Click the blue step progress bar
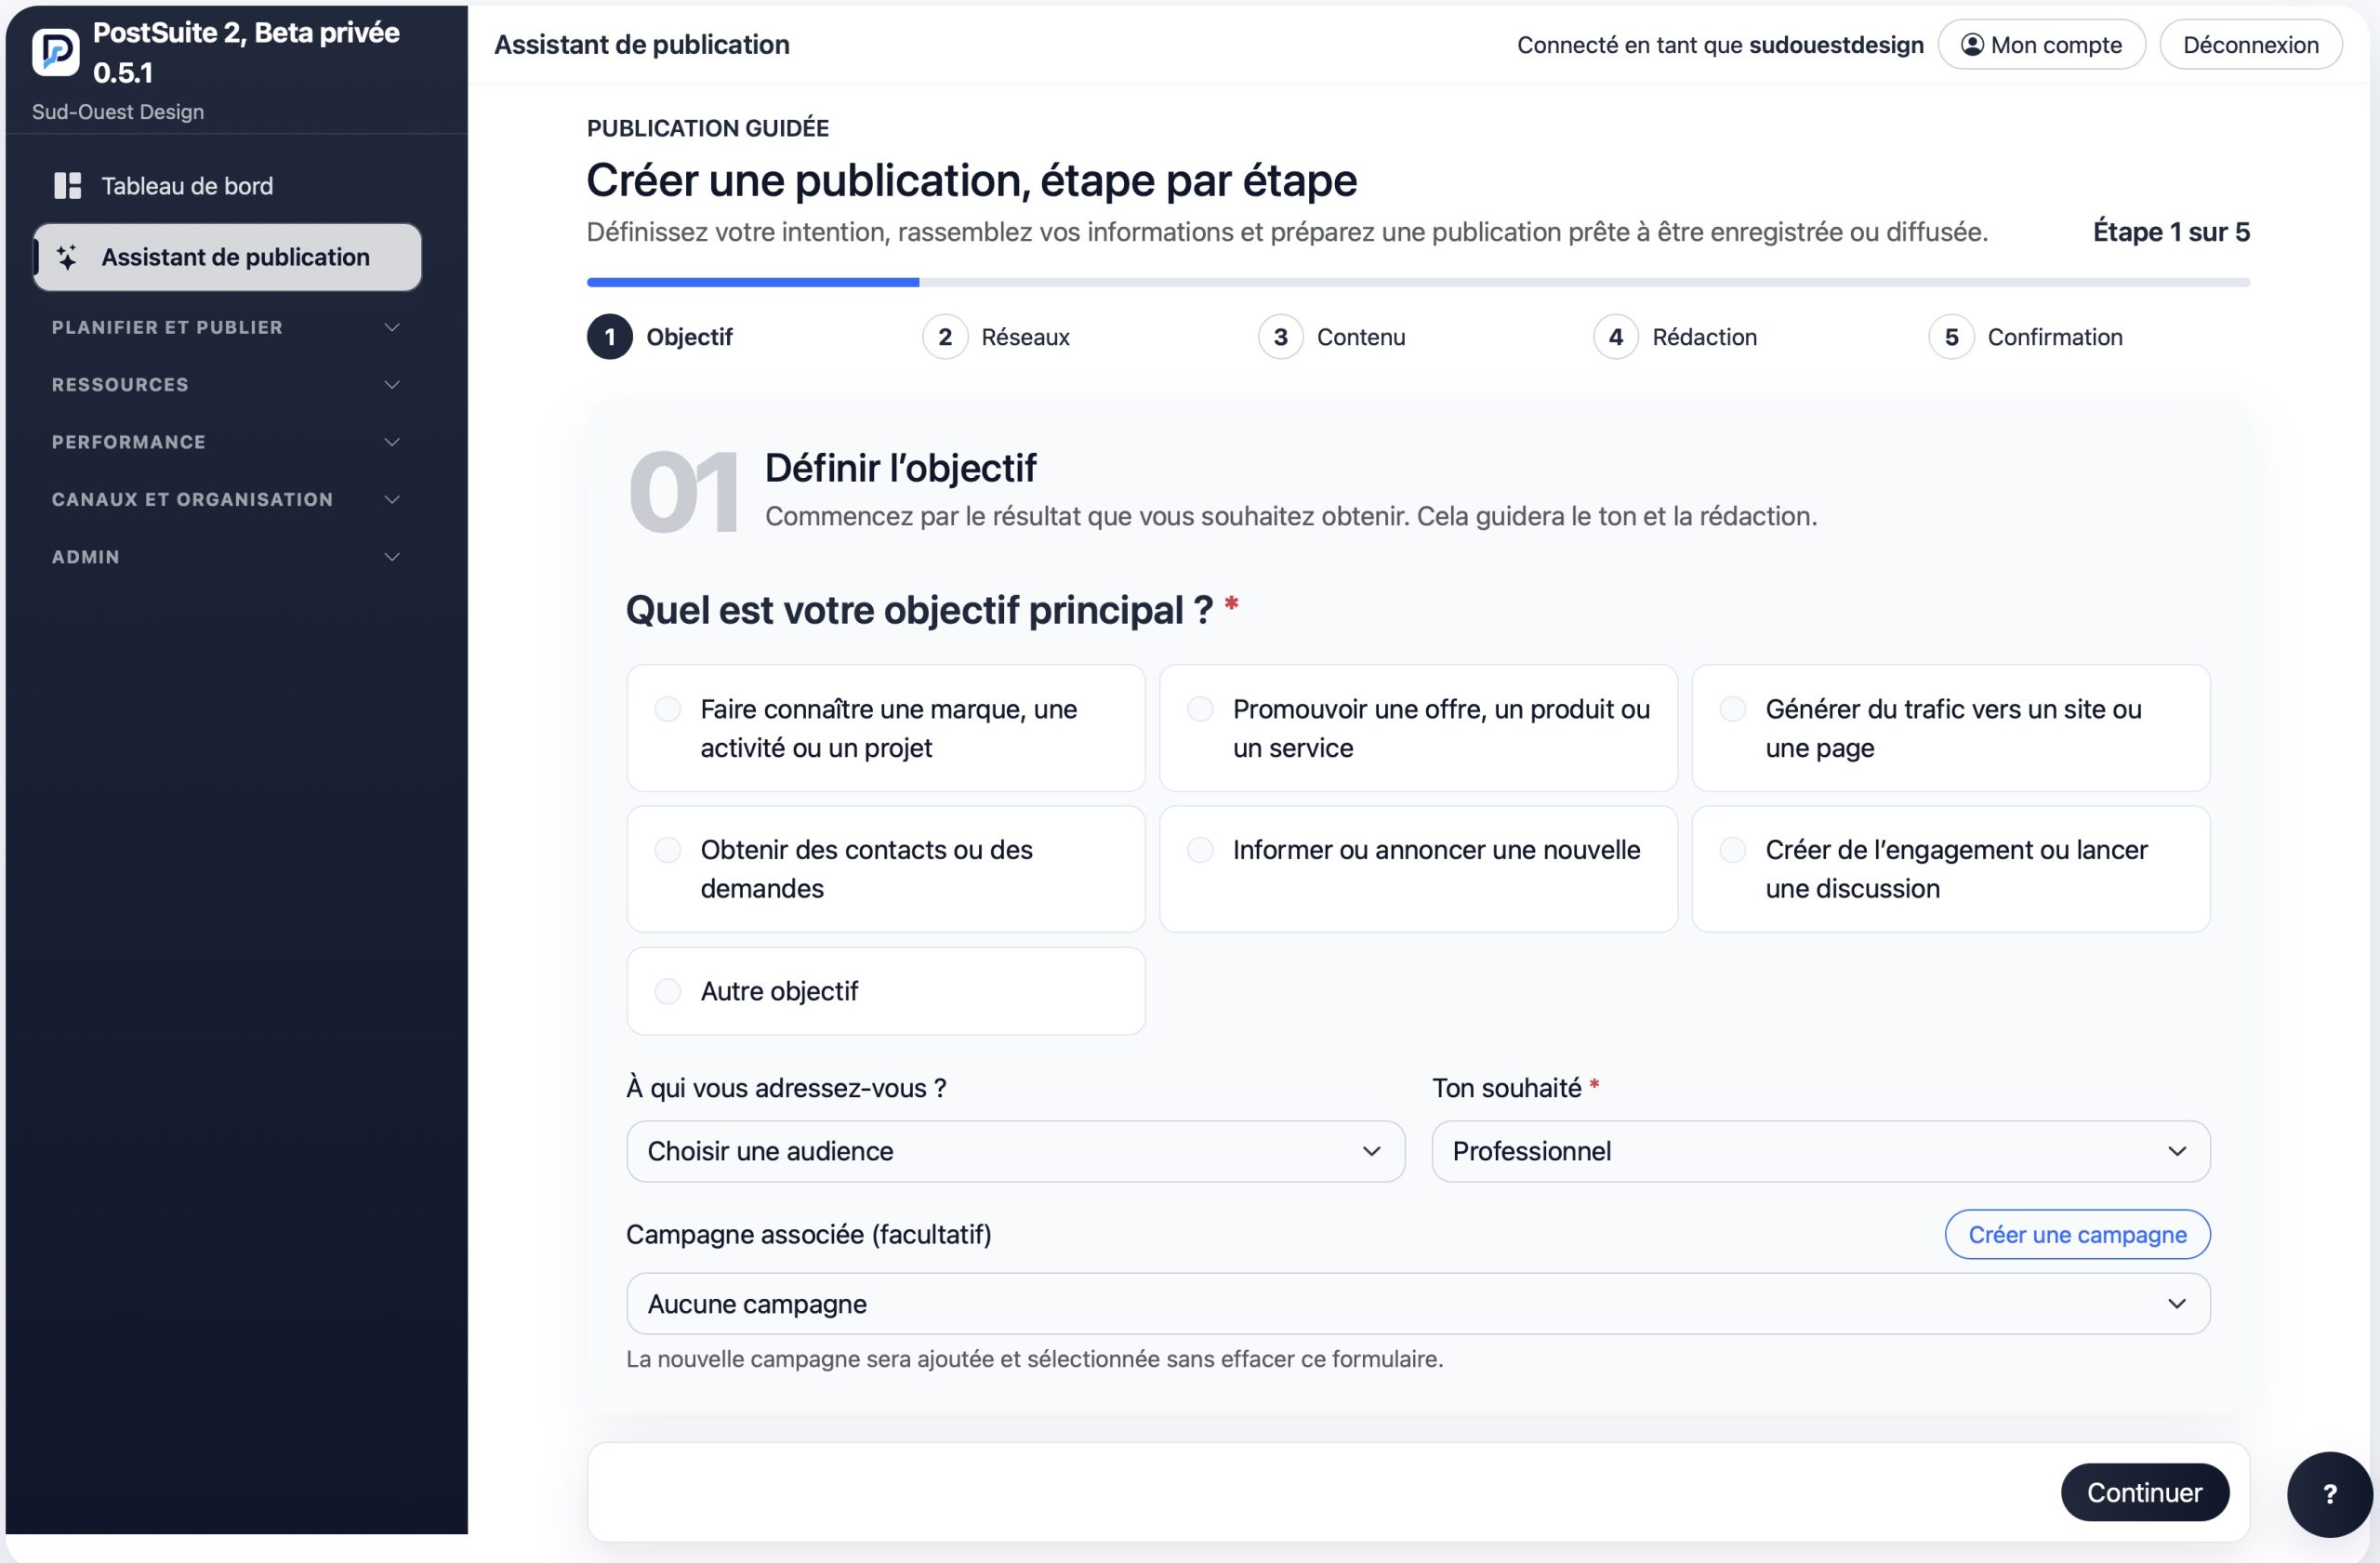 [753, 283]
